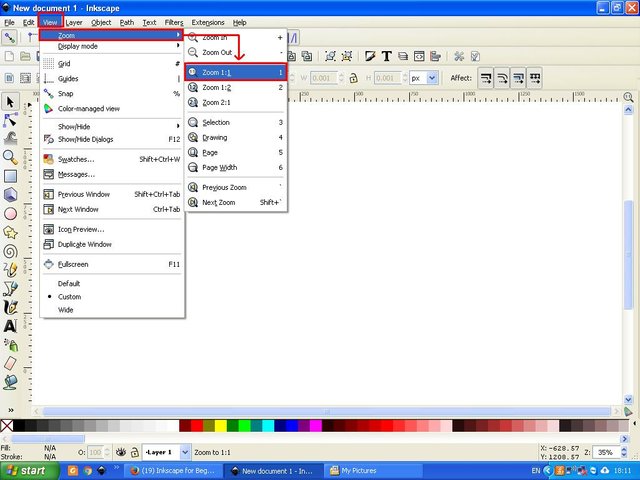Select the Eraser tool
Image resolution: width=640 pixels, height=480 pixels.
10,363
